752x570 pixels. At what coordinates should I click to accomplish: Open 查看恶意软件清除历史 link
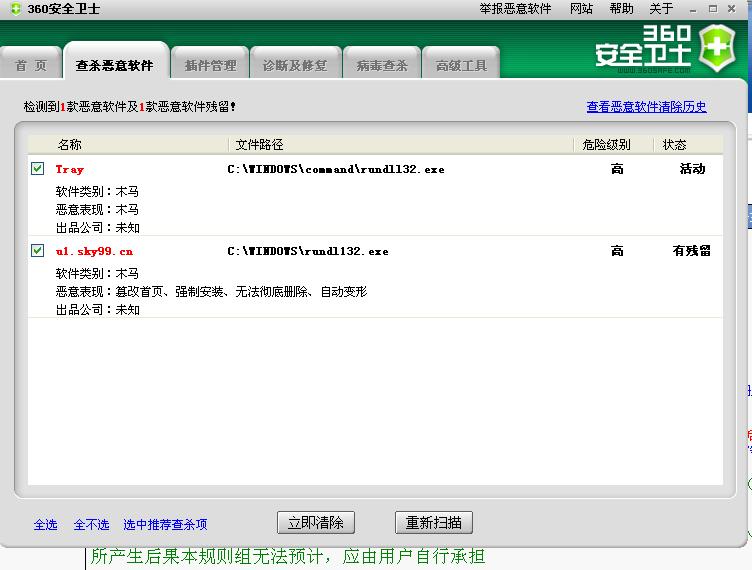pyautogui.click(x=646, y=106)
